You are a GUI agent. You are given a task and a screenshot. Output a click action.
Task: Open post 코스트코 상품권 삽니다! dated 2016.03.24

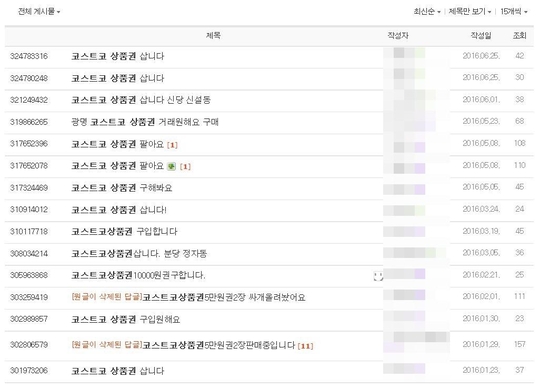pyautogui.click(x=119, y=210)
